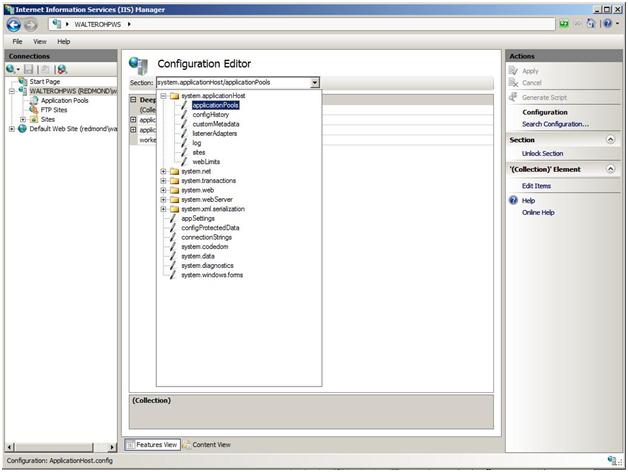Select webLimits in section tree
This screenshot has width=628, height=472.
(206, 162)
